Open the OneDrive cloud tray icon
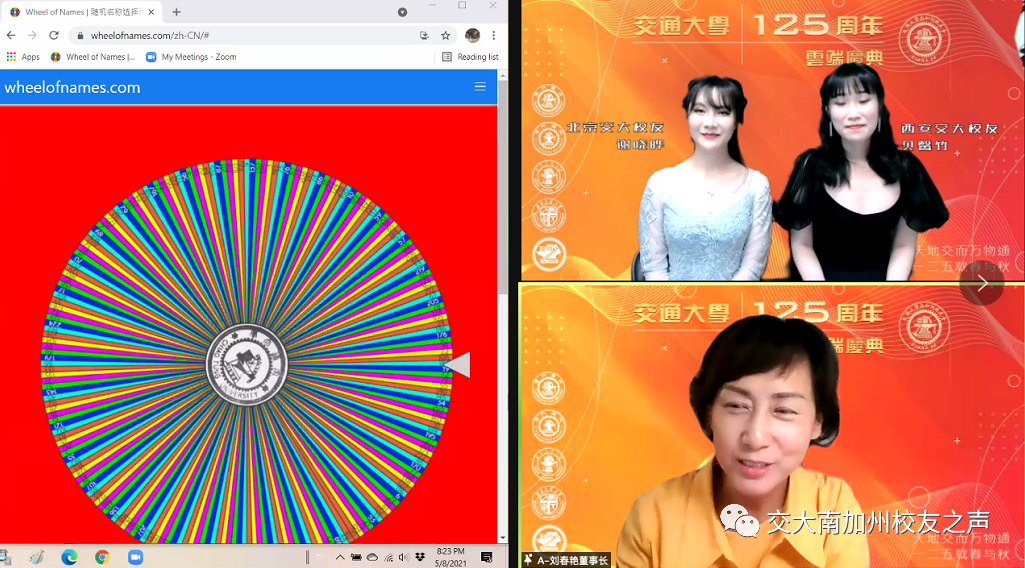Viewport: 1025px width, 568px height. pos(372,558)
